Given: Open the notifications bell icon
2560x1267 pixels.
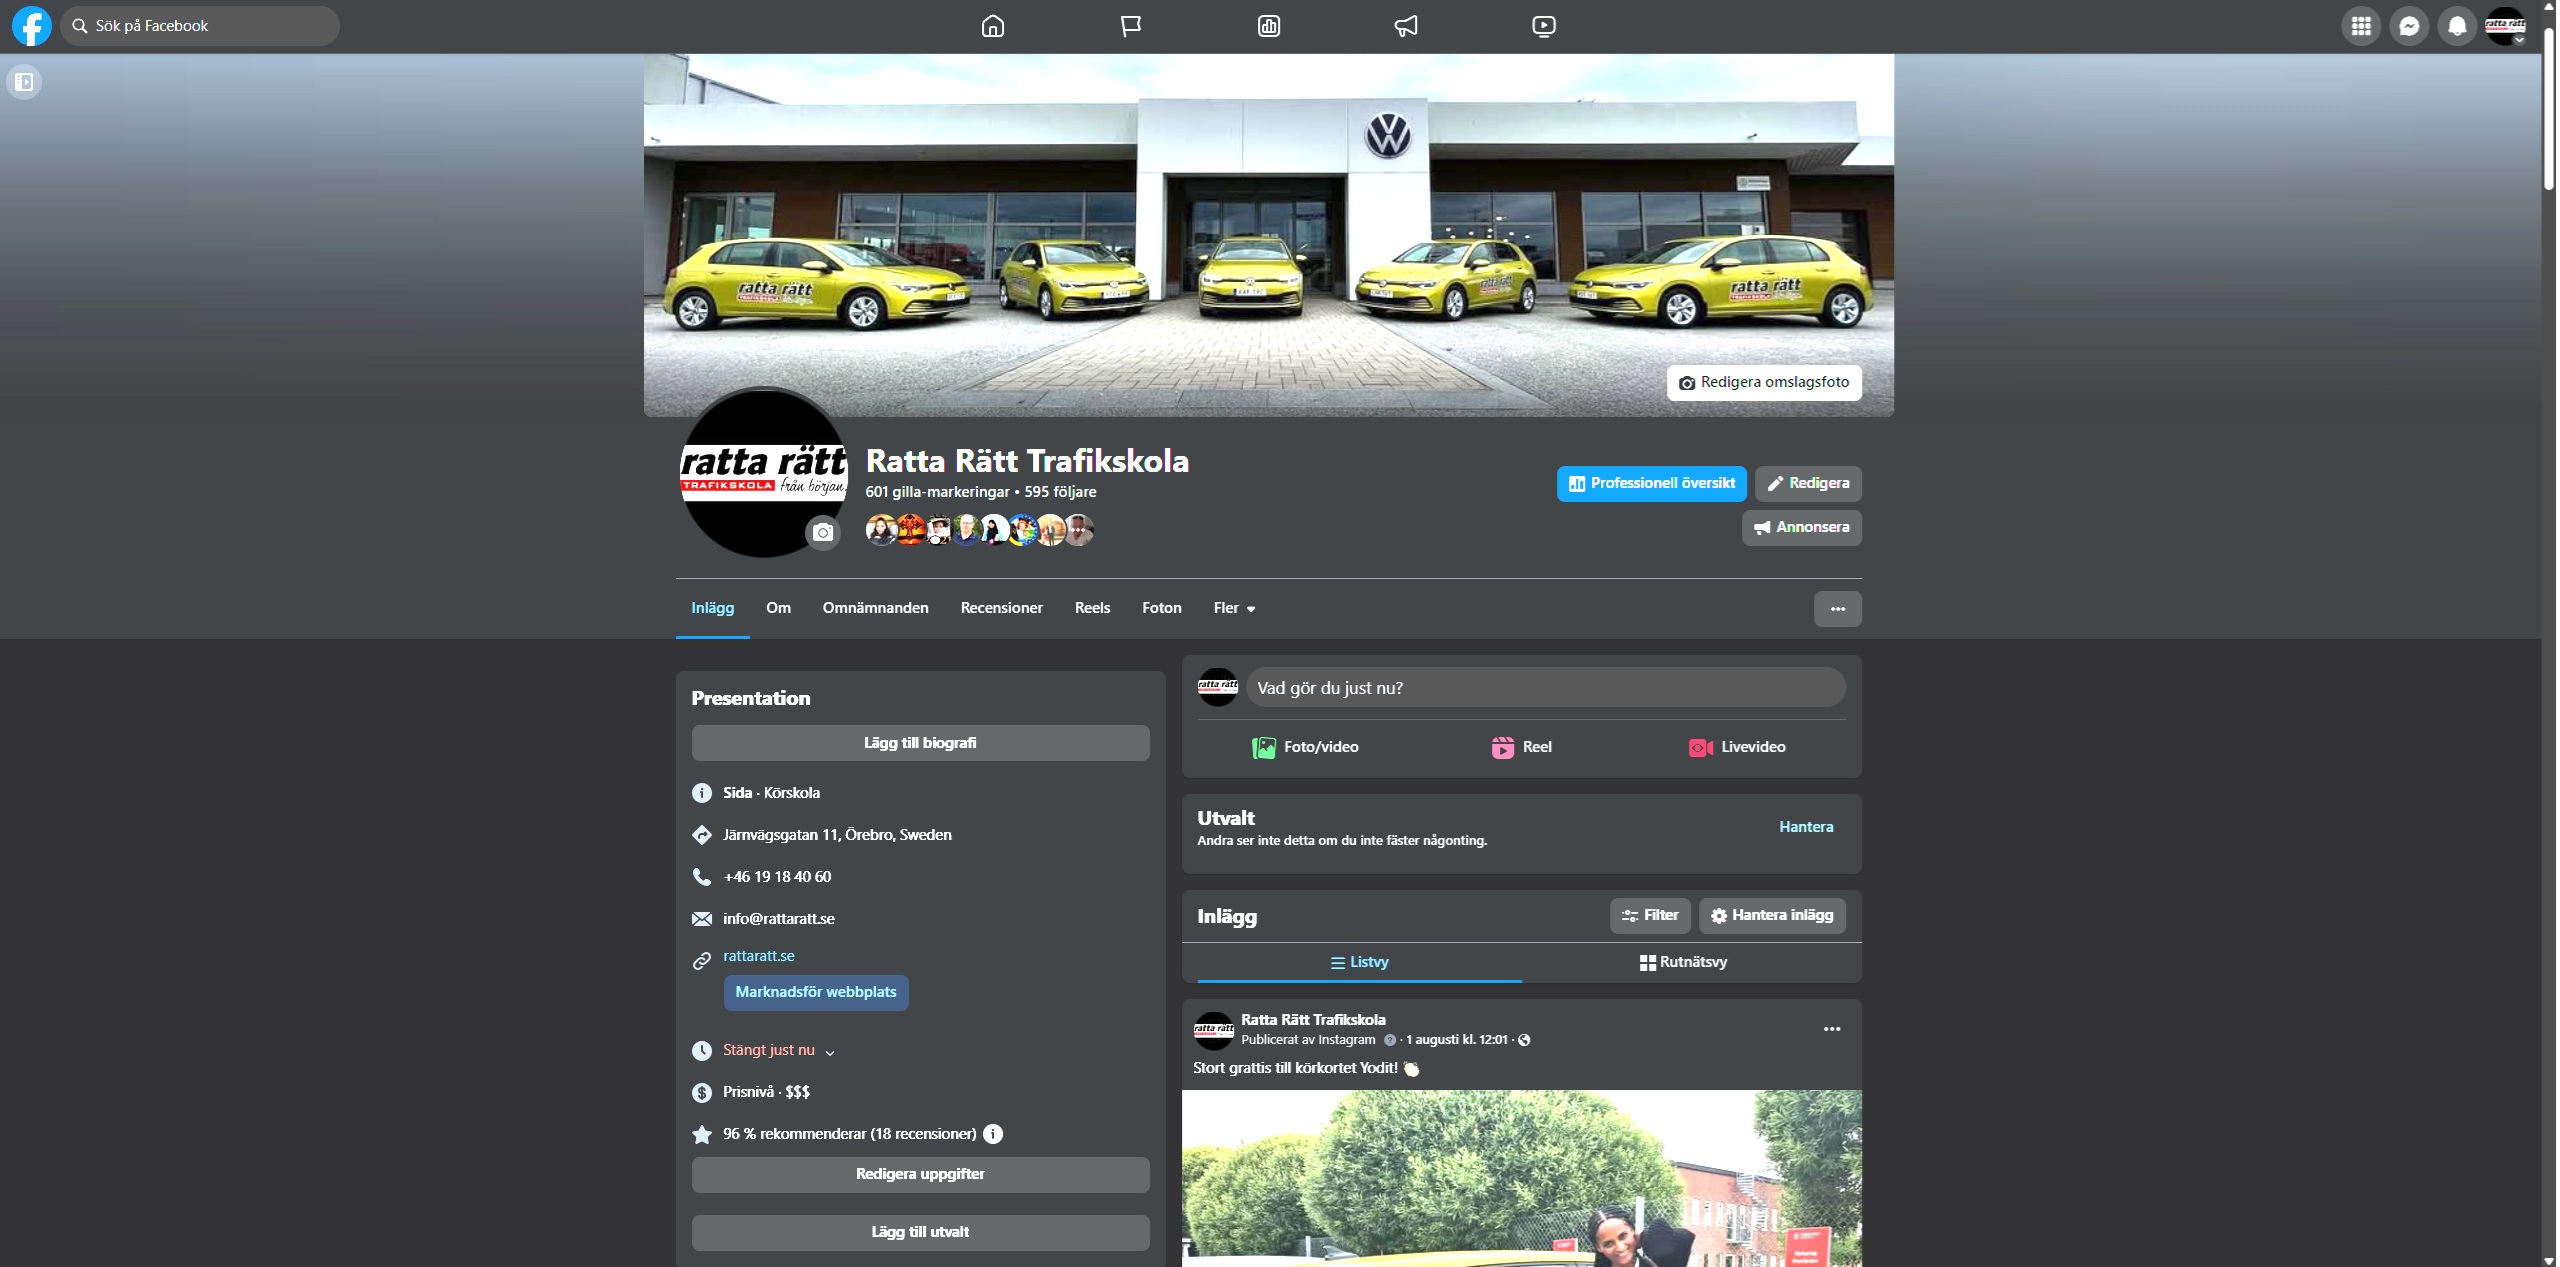Looking at the screenshot, I should click(2457, 26).
